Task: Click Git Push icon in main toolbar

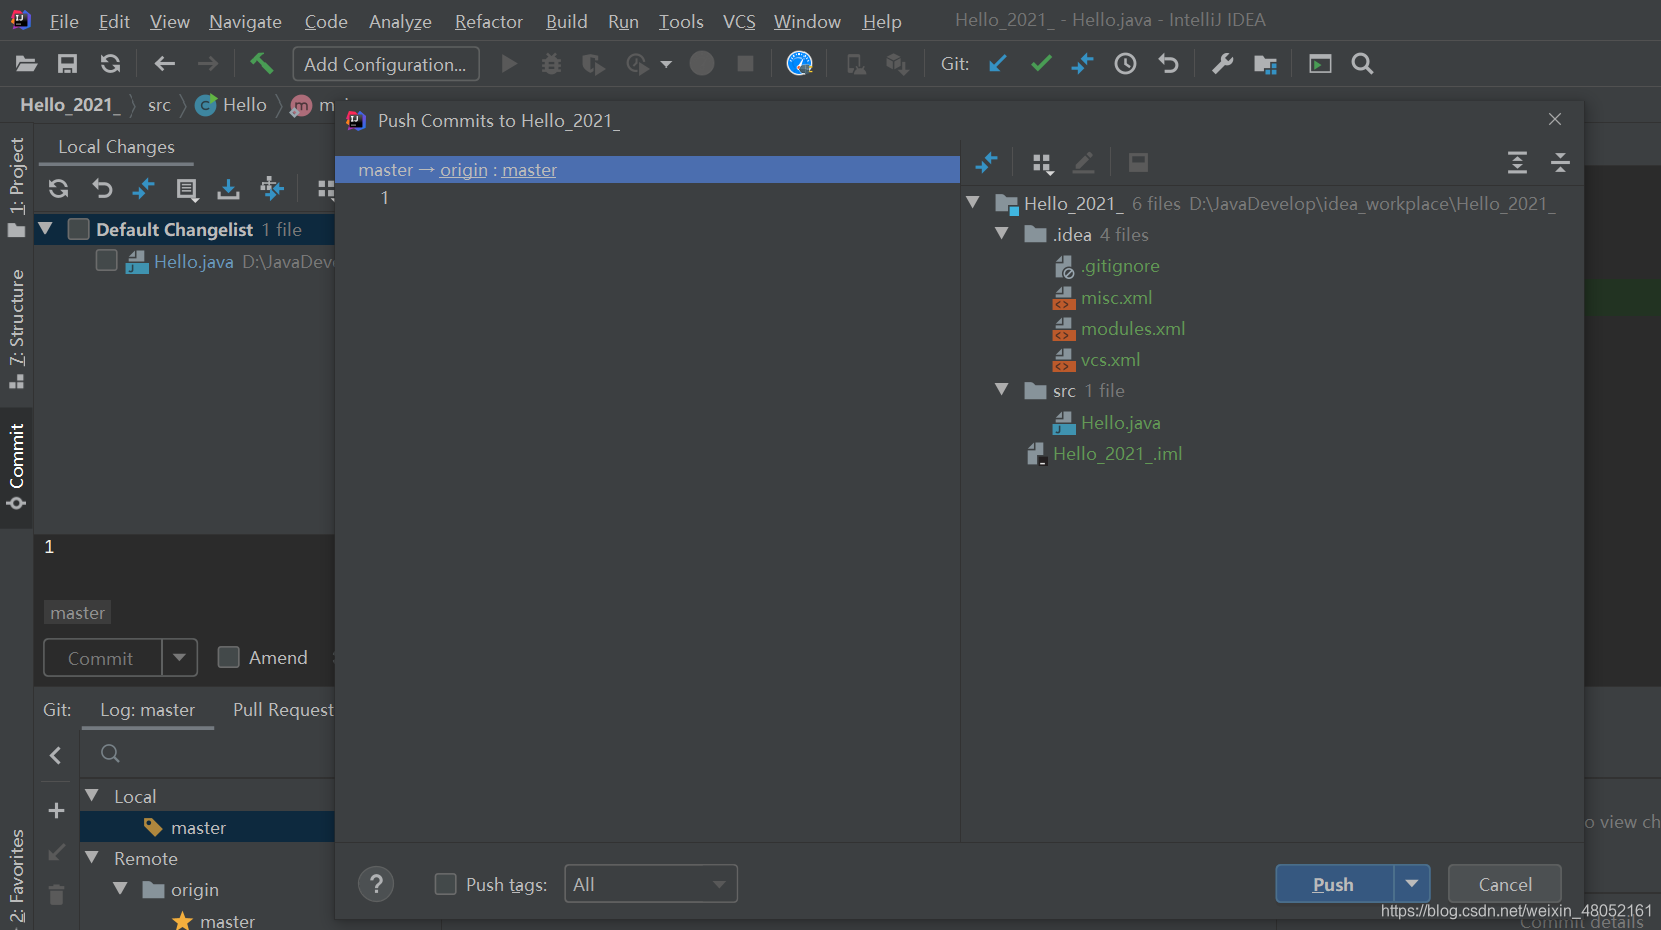Action: pos(1082,64)
